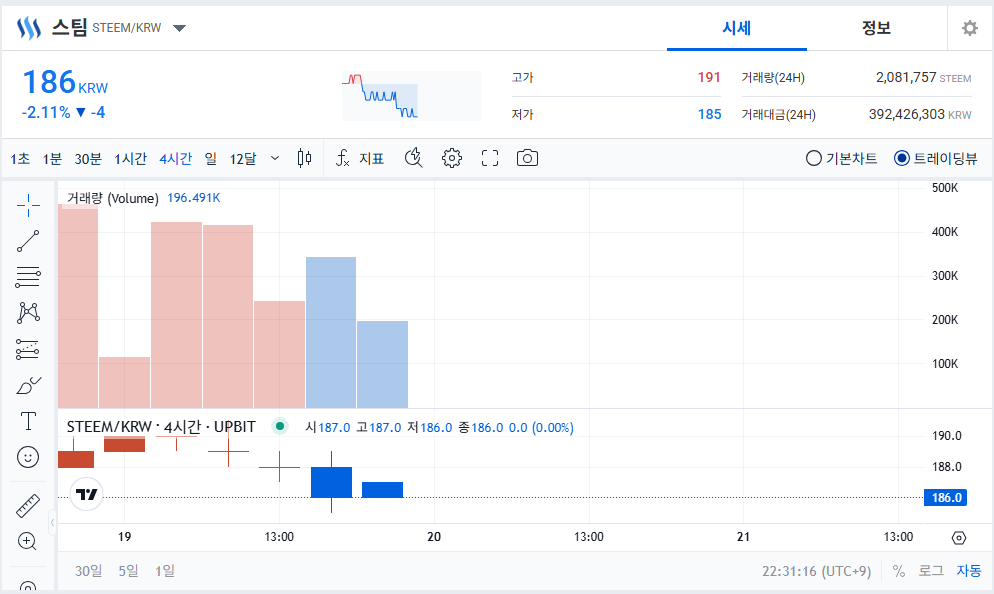Select the 12달 interval

(243, 158)
